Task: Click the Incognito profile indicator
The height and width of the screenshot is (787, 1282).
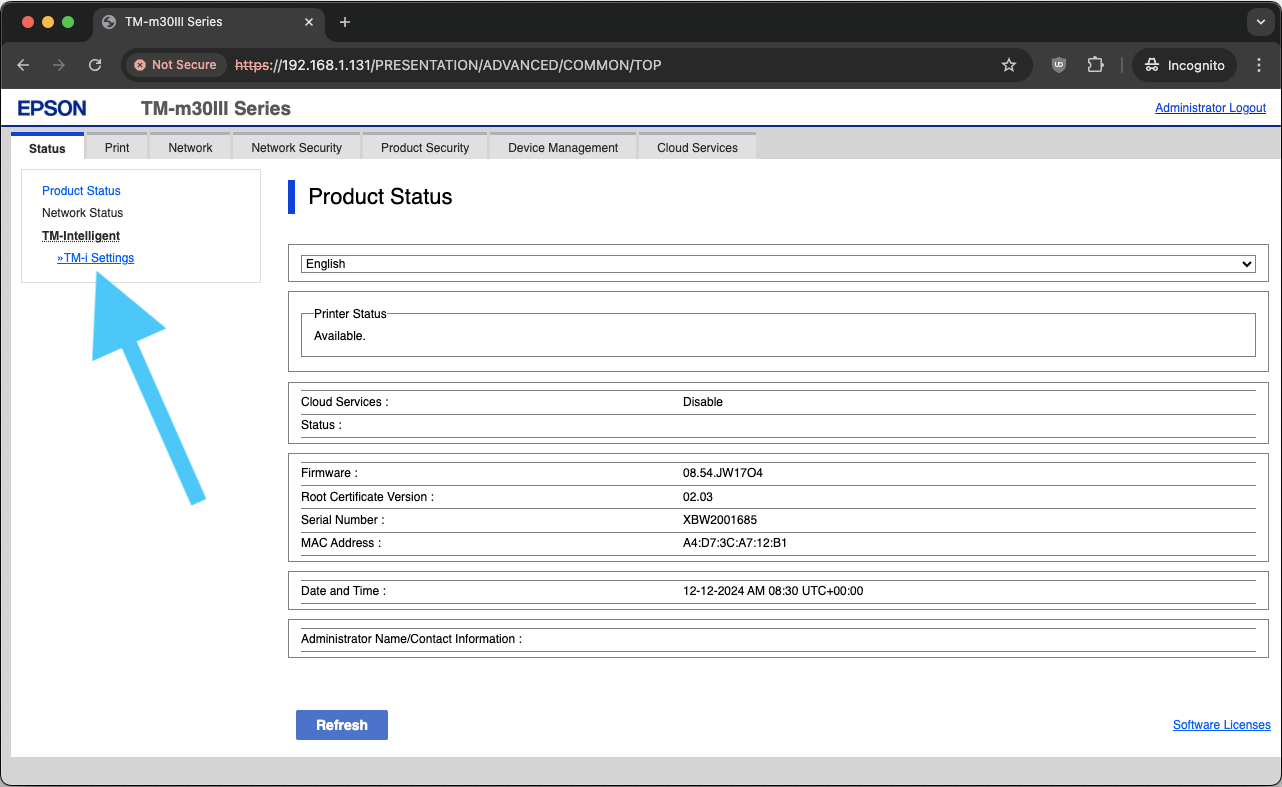Action: tap(1185, 65)
